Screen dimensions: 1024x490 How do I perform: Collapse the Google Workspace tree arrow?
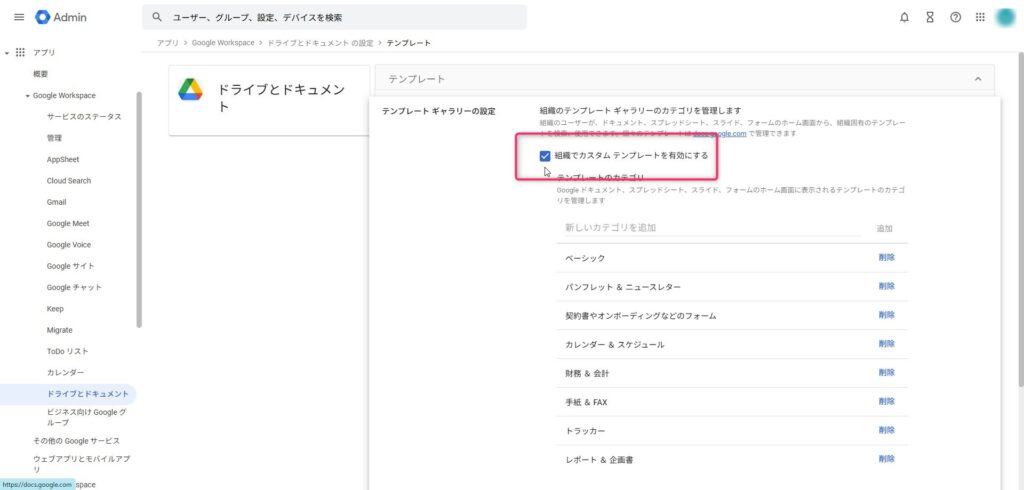click(x=27, y=96)
